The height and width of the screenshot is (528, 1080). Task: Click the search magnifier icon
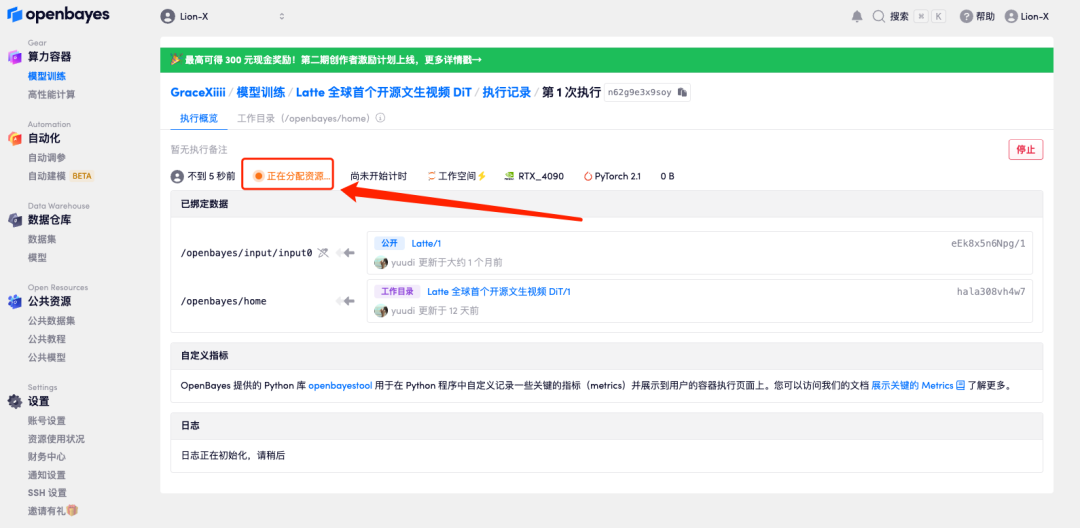click(x=878, y=17)
